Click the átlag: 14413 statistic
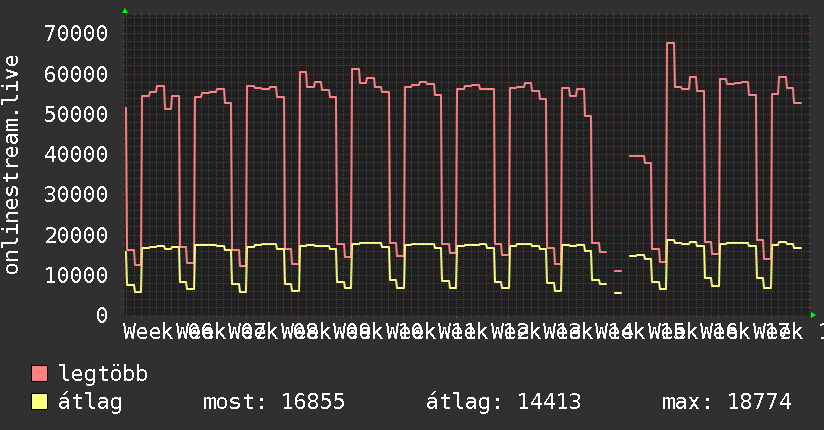Screen dimensions: 824x430 pos(503,402)
